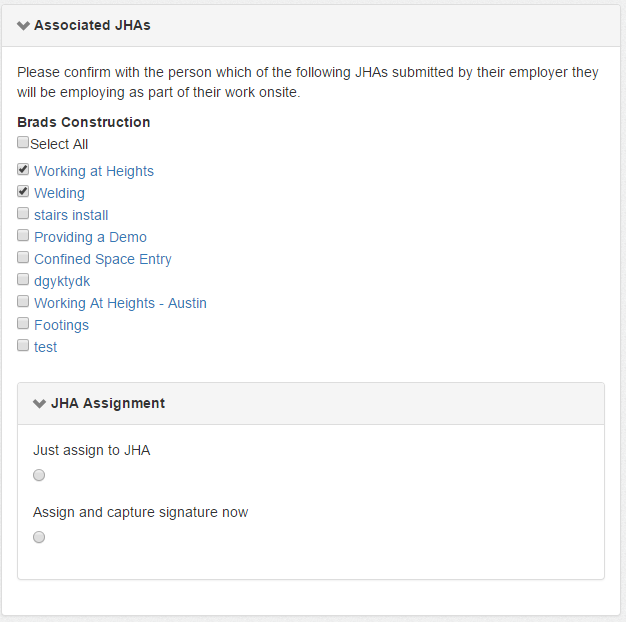
Task: Click the Associated JHAs panel heading
Action: point(92,25)
